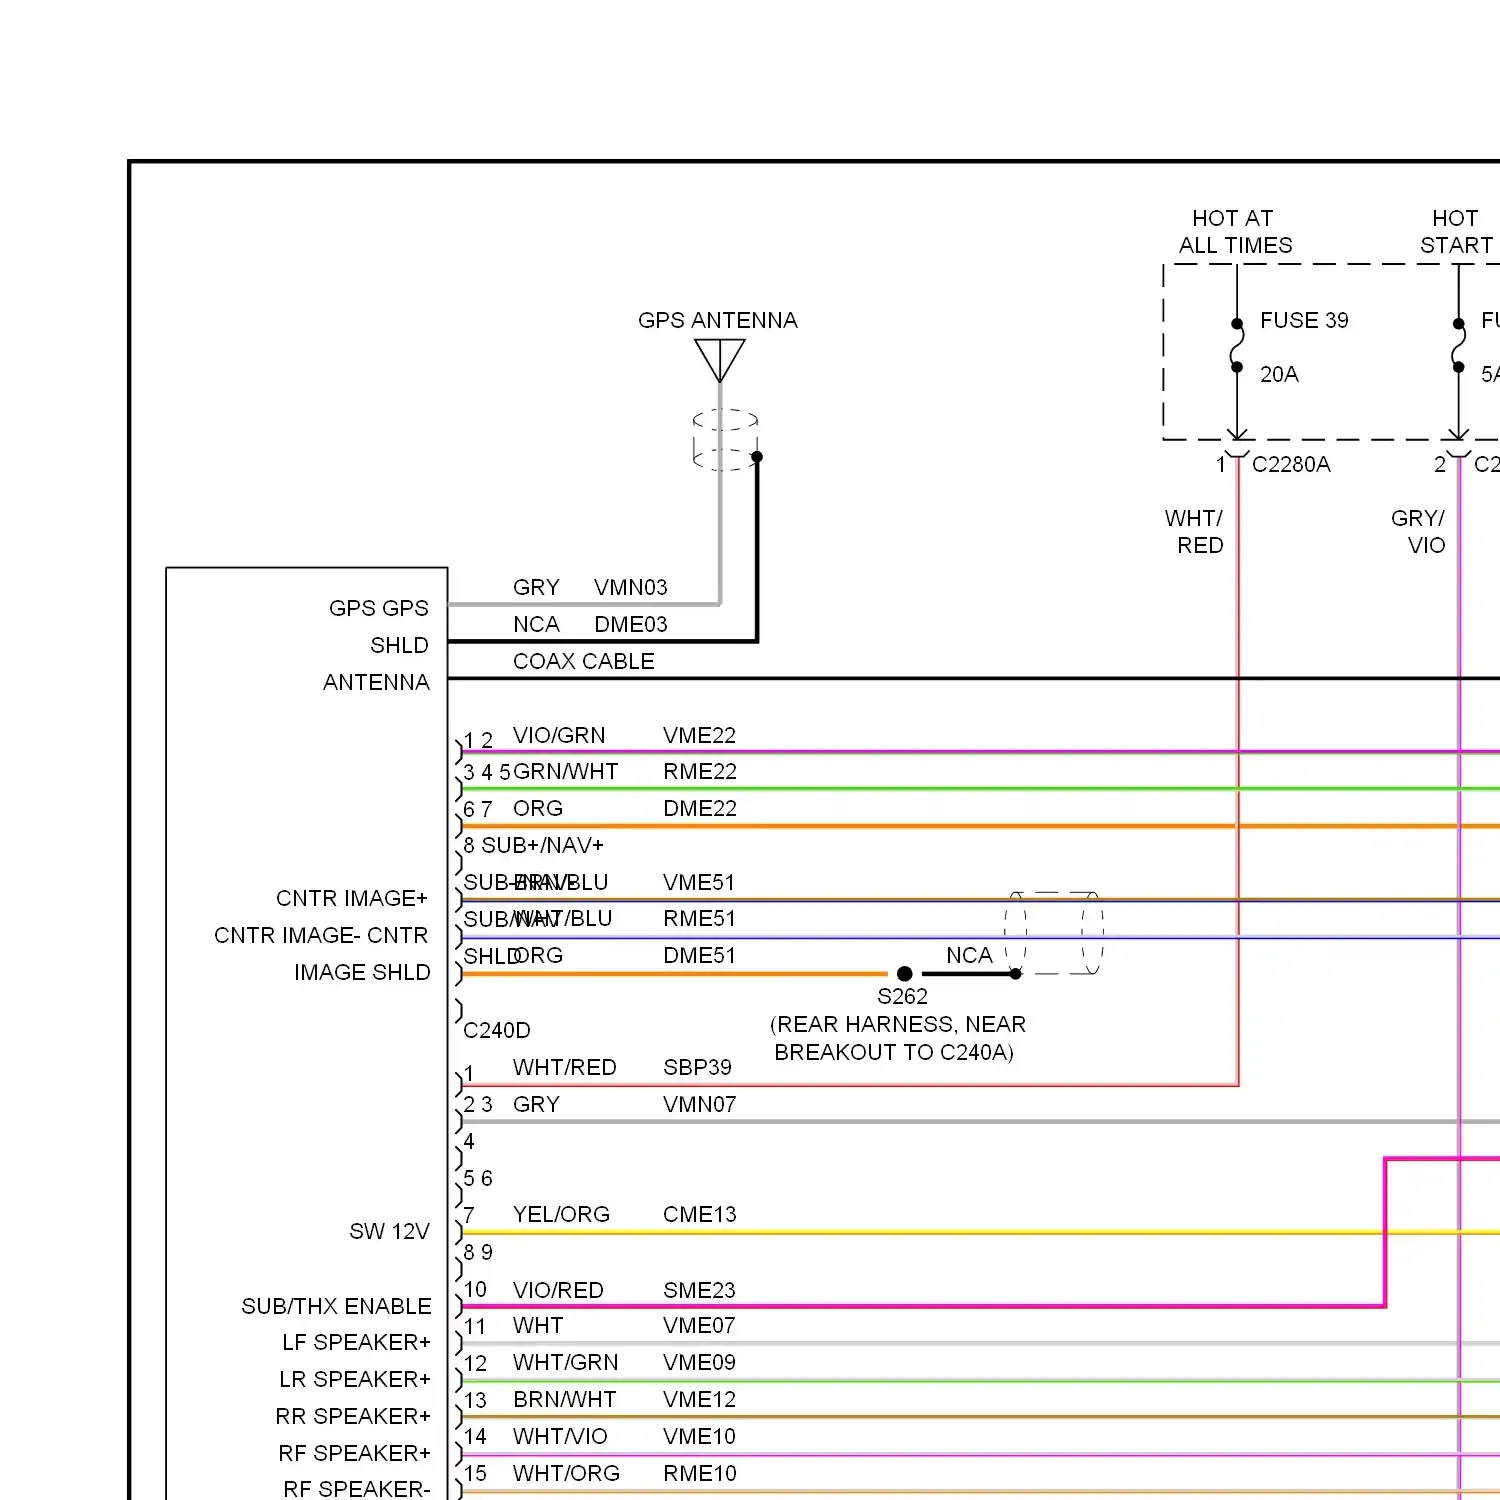Click the RR SPEAKER+ label
The height and width of the screenshot is (1500, 1500).
(353, 1416)
